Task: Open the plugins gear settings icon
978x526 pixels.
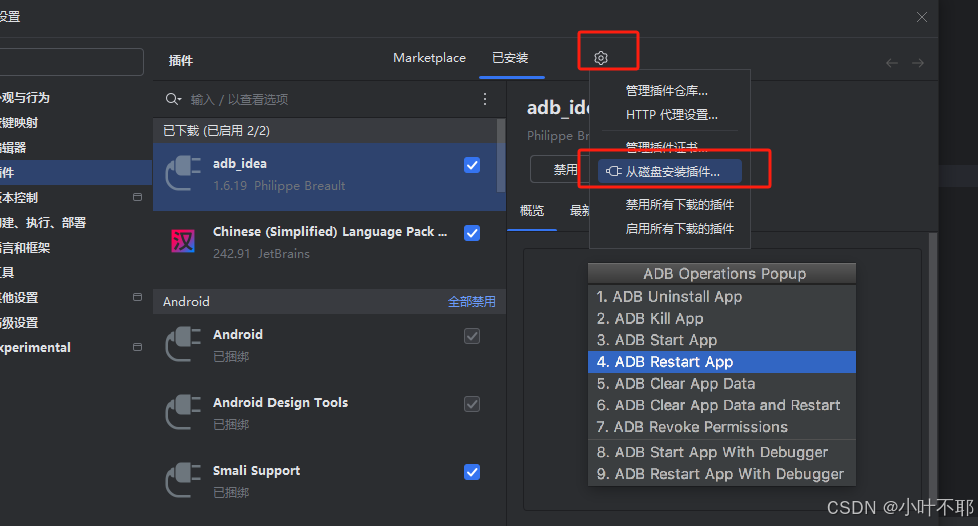Action: pyautogui.click(x=601, y=58)
